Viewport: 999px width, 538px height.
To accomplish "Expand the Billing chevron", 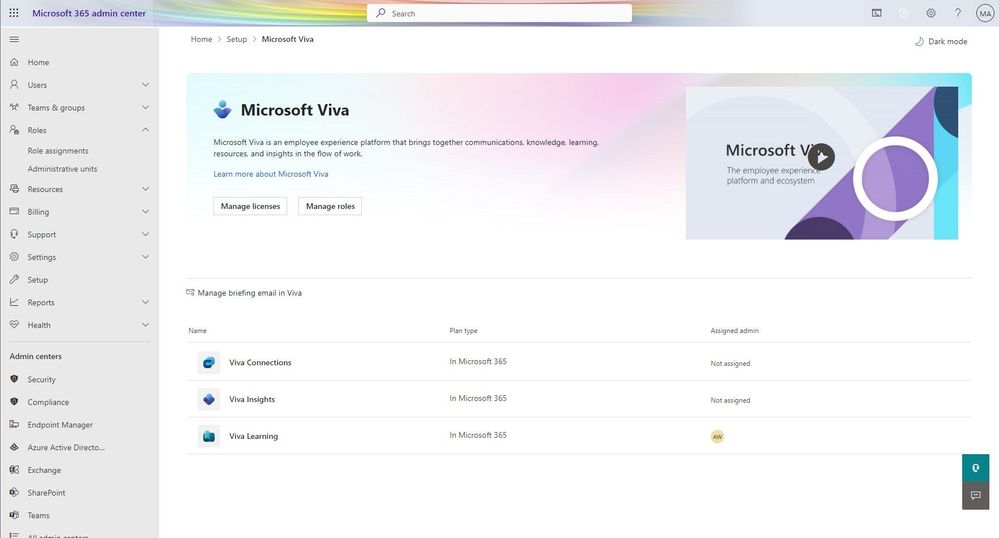I will [x=145, y=211].
